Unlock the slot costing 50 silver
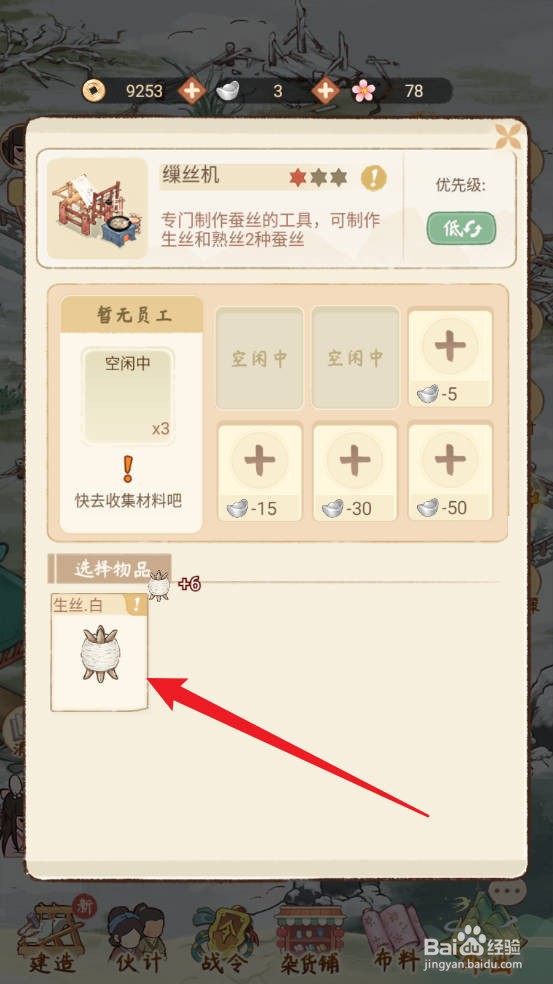Screen dimensions: 553x984 [450, 473]
